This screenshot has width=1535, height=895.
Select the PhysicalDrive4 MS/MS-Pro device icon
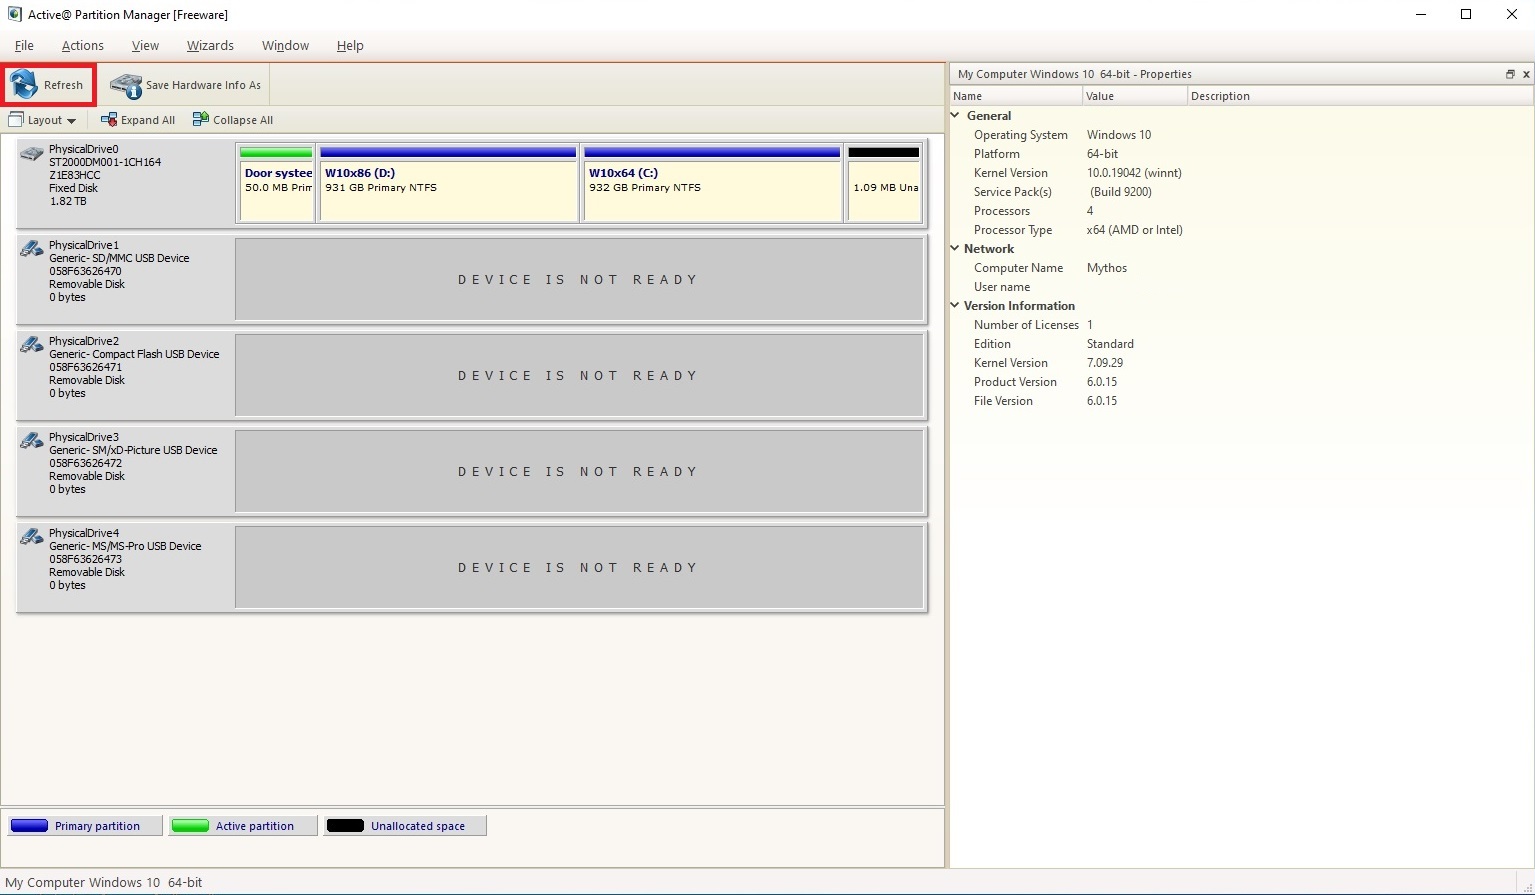[32, 537]
